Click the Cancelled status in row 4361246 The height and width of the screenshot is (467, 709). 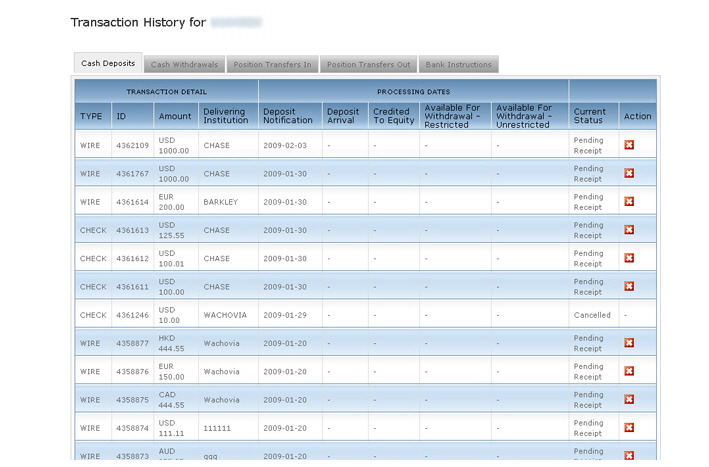[x=592, y=315]
